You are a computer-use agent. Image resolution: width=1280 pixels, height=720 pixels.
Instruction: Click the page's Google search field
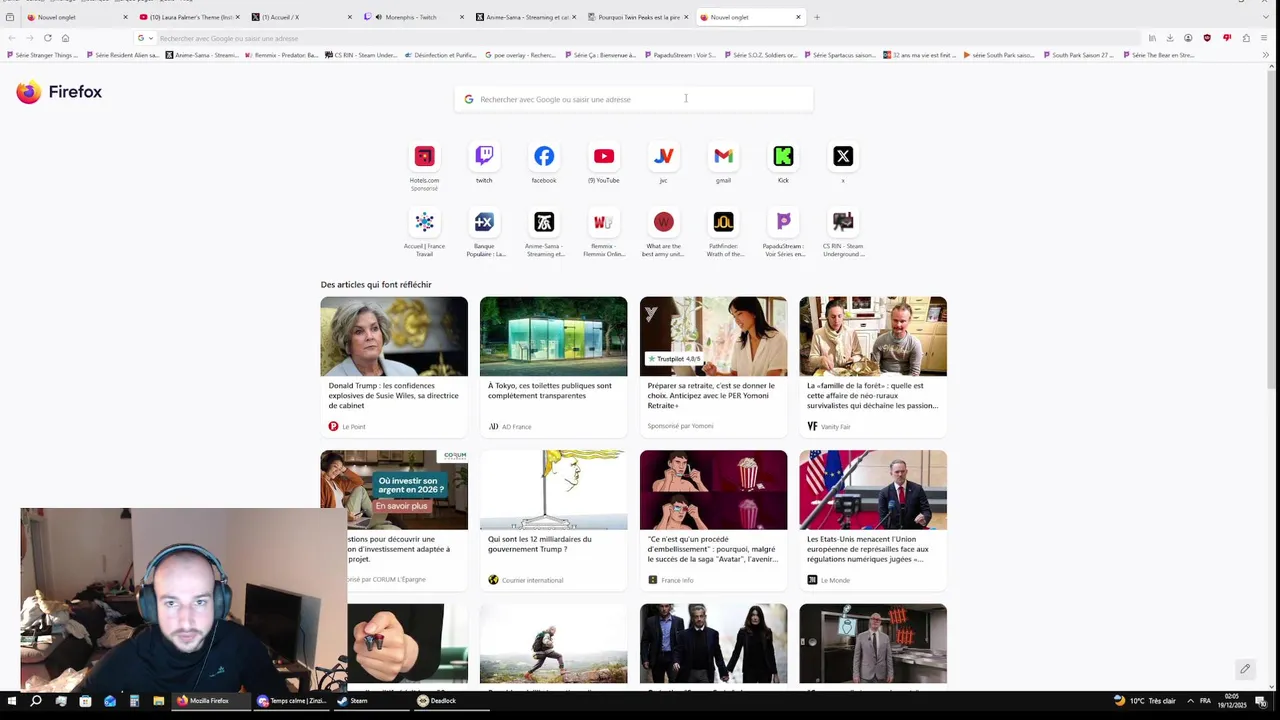[x=634, y=99]
